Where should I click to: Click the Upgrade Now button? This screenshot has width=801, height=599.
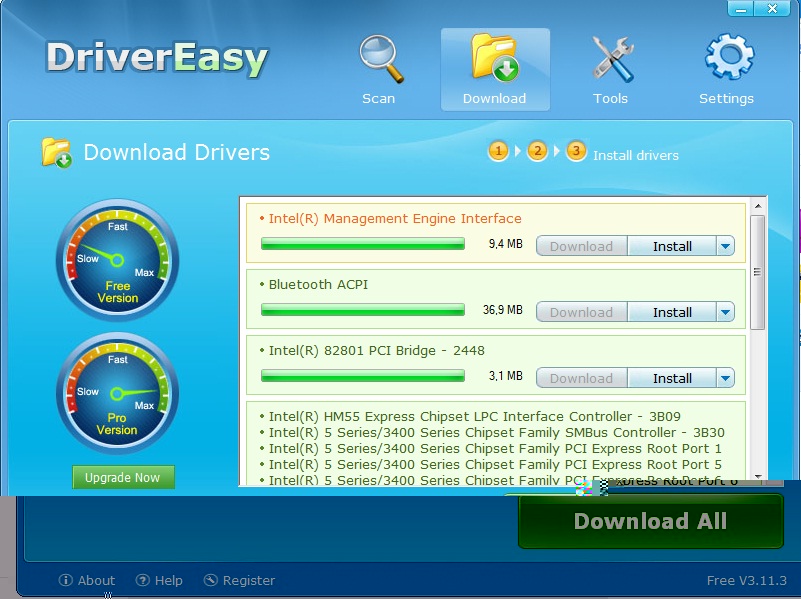pyautogui.click(x=123, y=477)
